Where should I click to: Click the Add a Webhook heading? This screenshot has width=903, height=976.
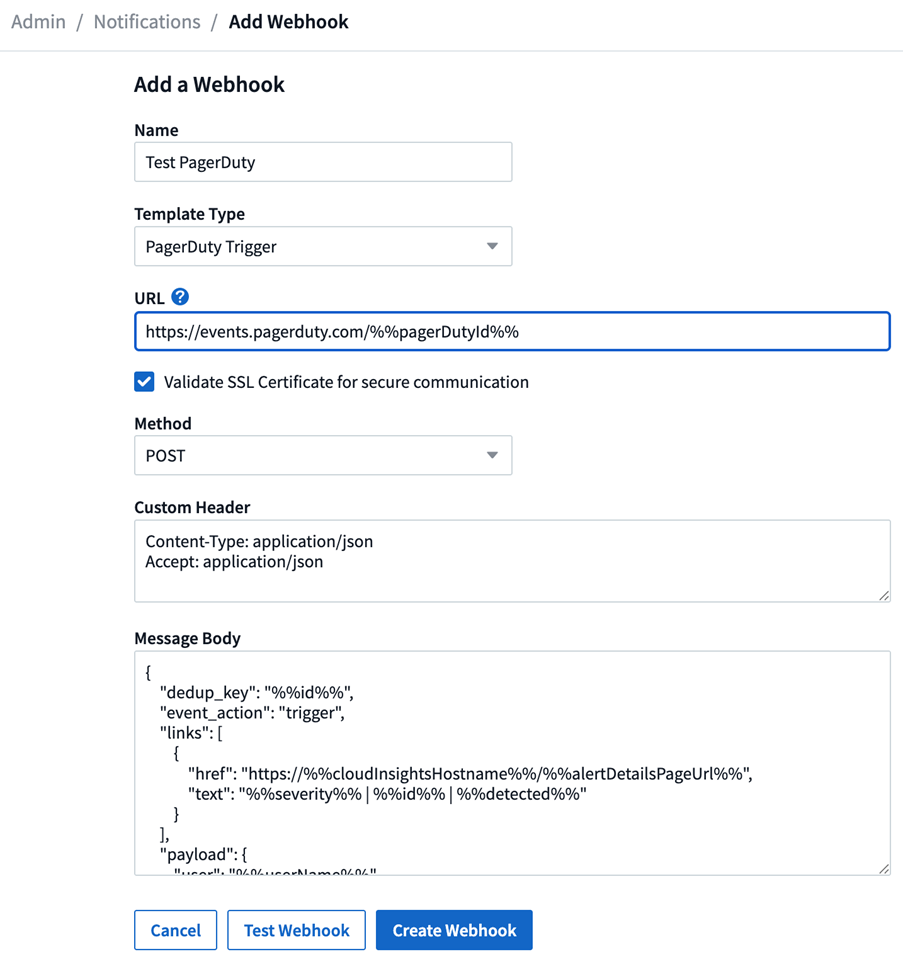(x=210, y=85)
